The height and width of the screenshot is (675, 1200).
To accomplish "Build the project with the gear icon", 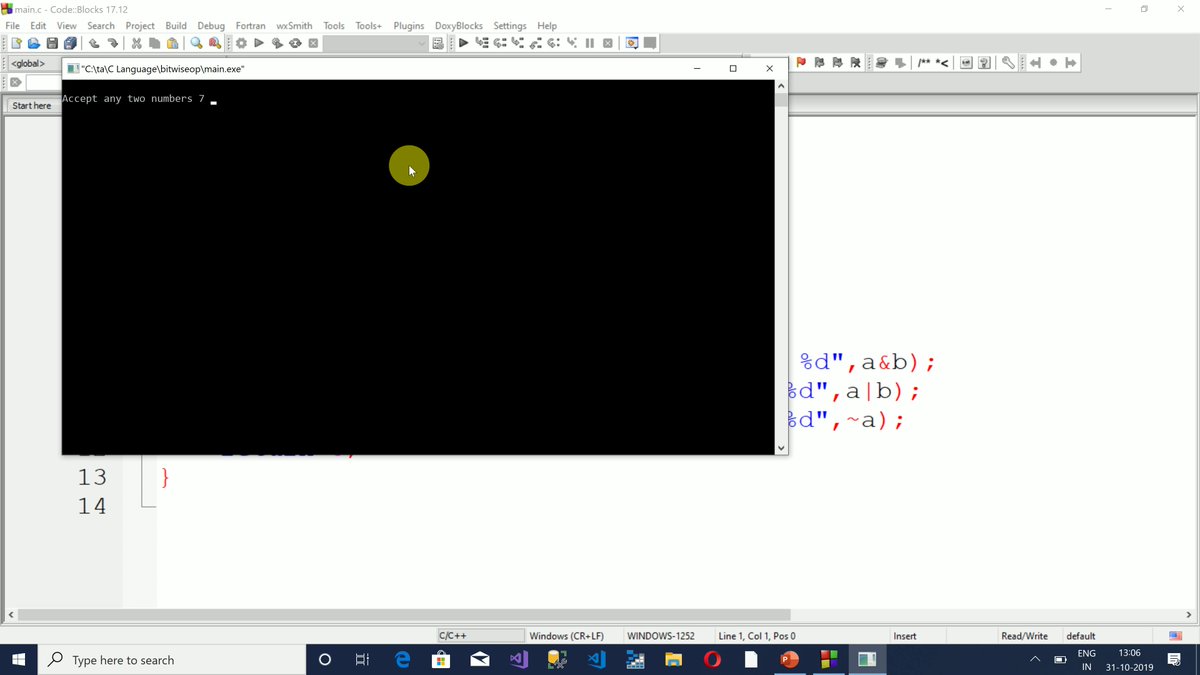I will point(241,43).
